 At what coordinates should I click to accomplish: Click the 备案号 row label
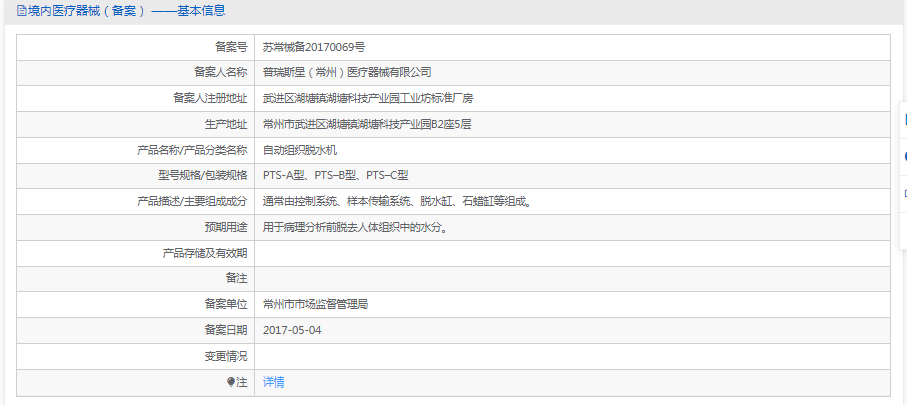231,47
